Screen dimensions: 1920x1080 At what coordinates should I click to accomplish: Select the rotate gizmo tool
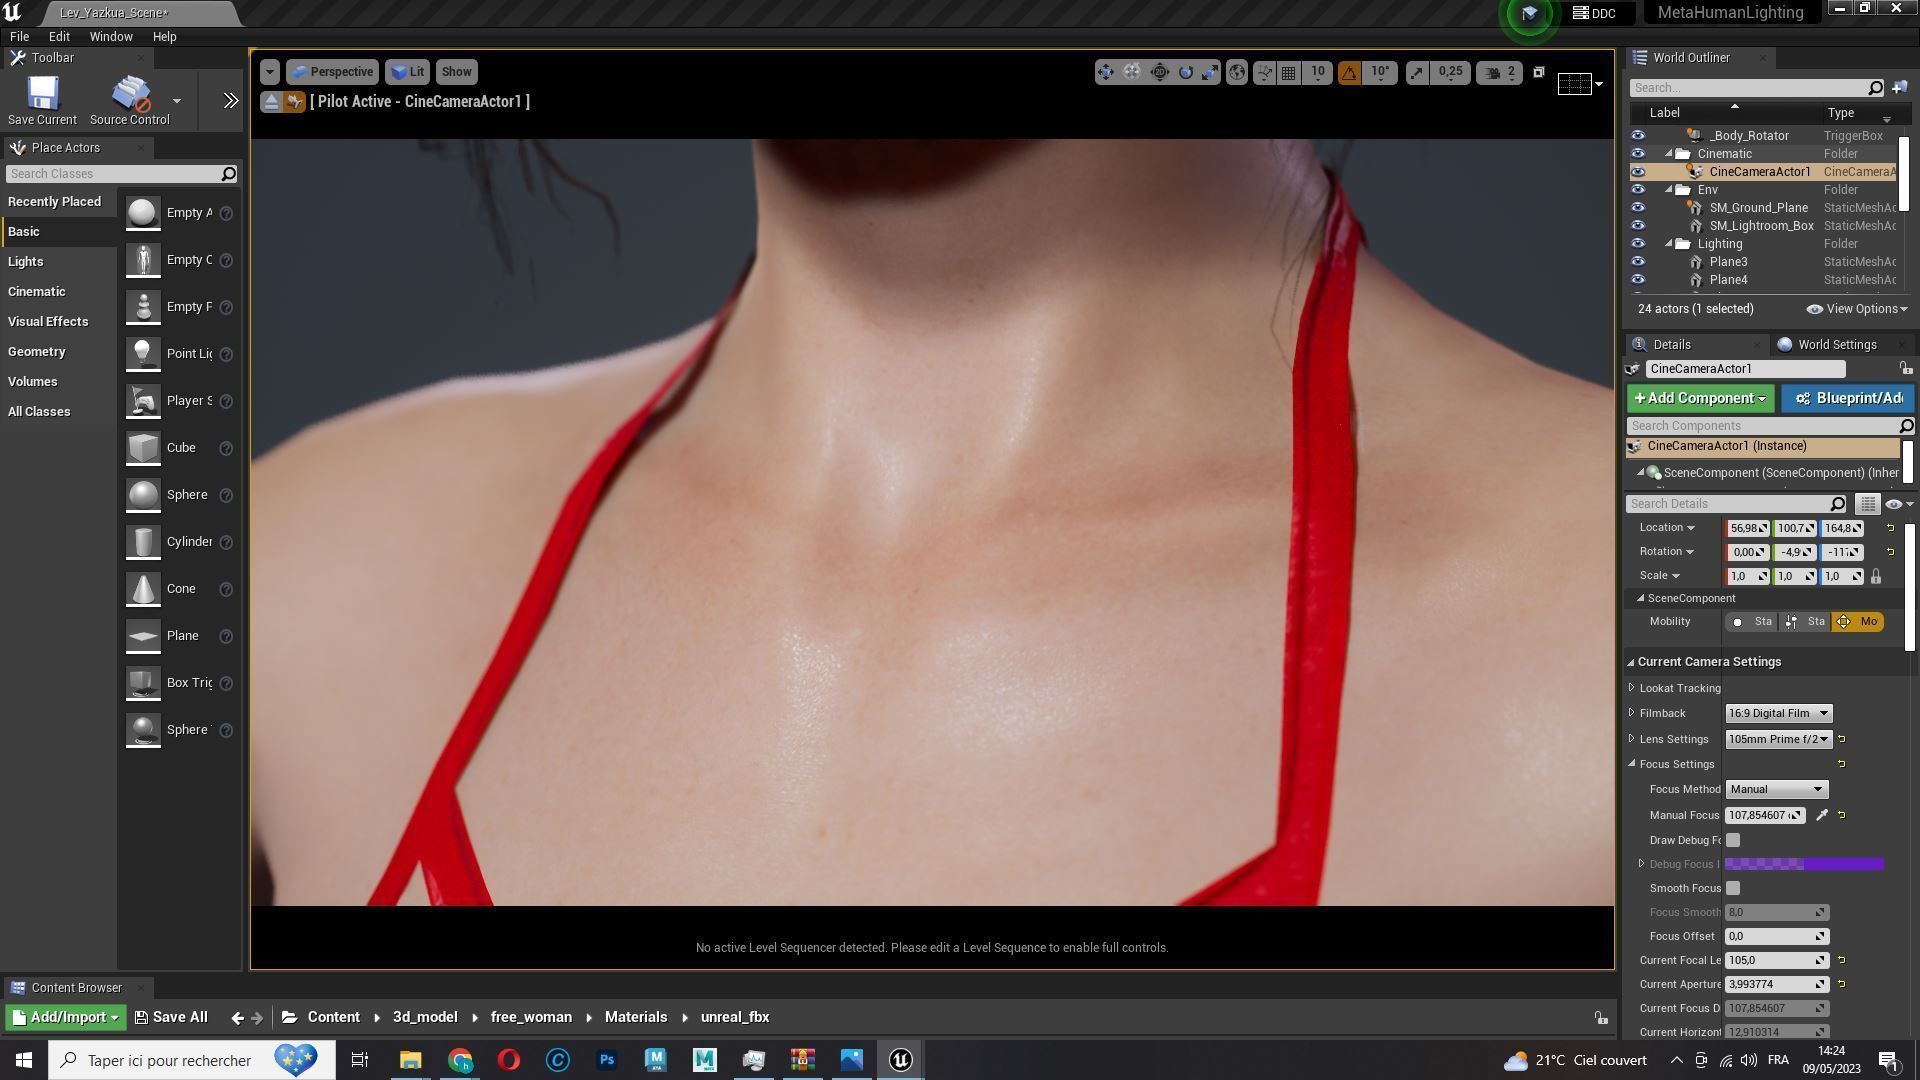click(1185, 72)
